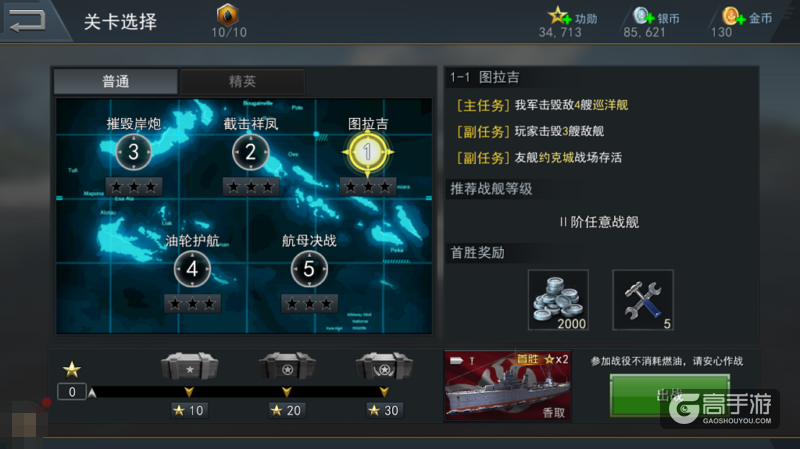Select stage 4 油轮护航 on the map
The width and height of the screenshot is (800, 449).
pyautogui.click(x=192, y=269)
